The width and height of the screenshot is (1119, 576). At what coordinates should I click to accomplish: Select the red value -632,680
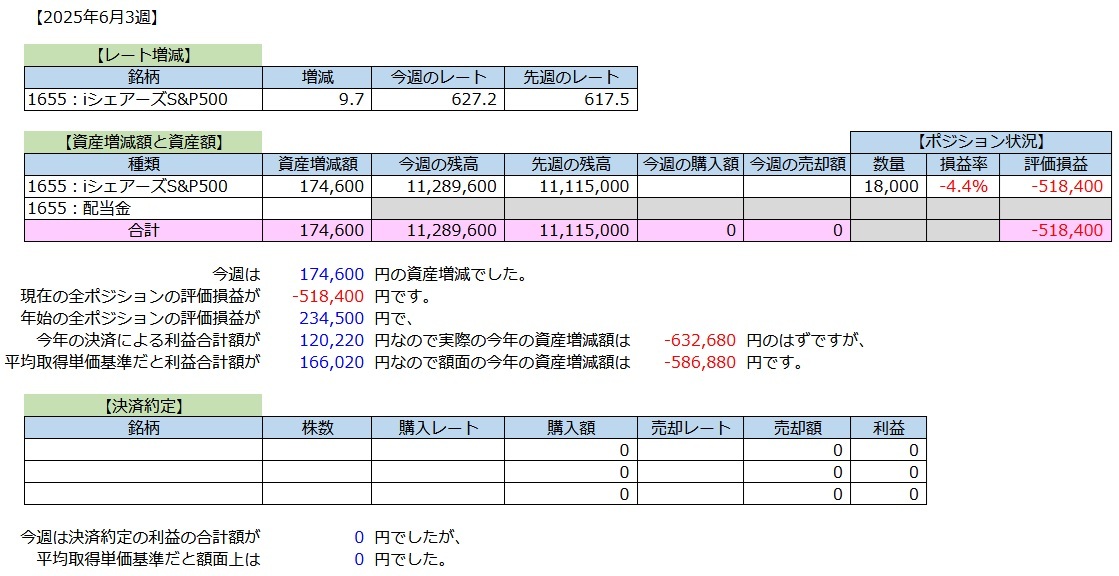[x=699, y=340]
